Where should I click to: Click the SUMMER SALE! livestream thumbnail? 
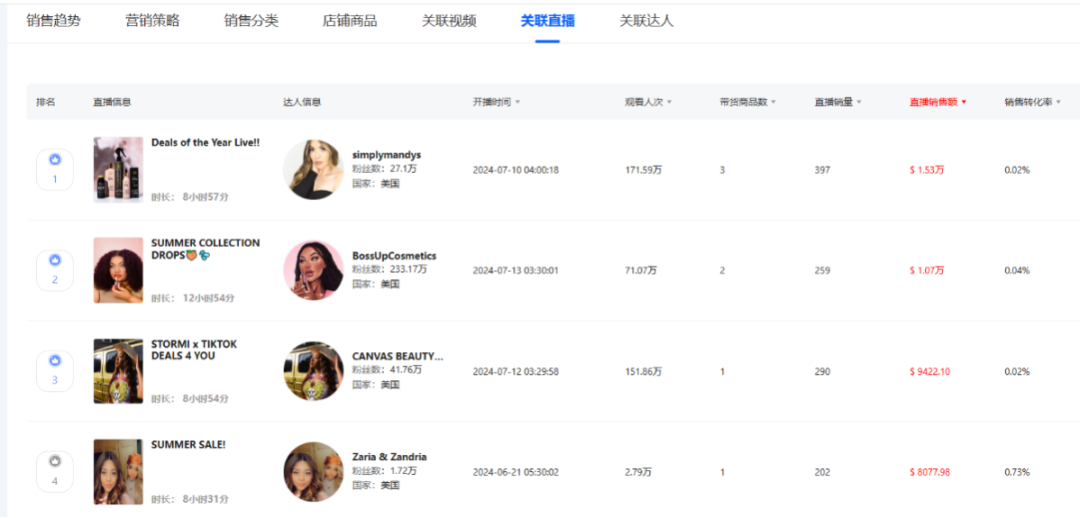[118, 471]
